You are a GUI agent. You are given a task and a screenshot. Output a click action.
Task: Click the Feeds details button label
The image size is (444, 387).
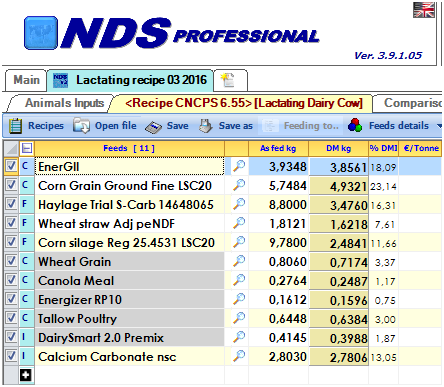click(399, 126)
